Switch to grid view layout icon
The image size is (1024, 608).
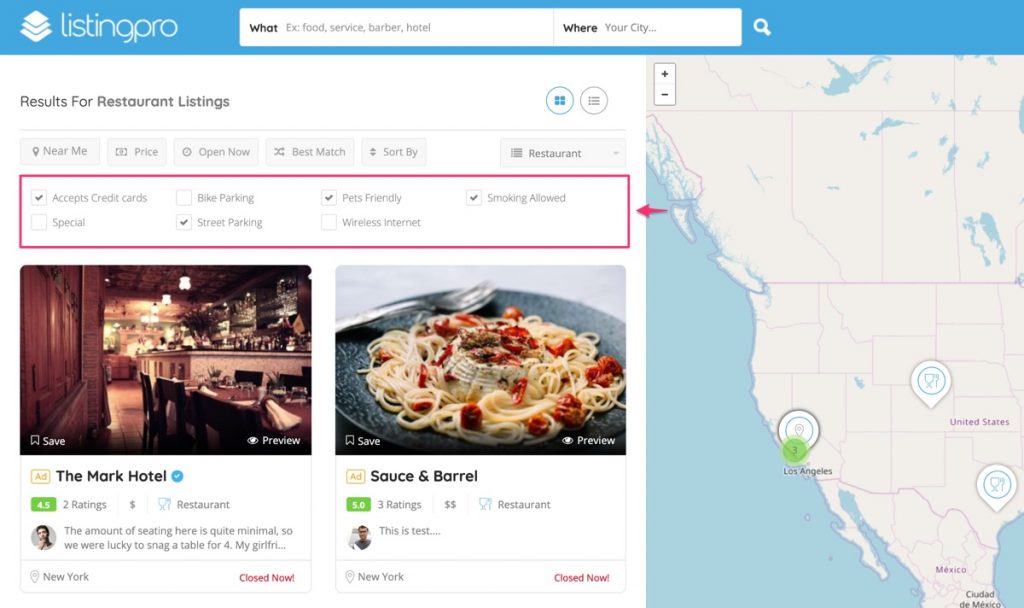559,101
